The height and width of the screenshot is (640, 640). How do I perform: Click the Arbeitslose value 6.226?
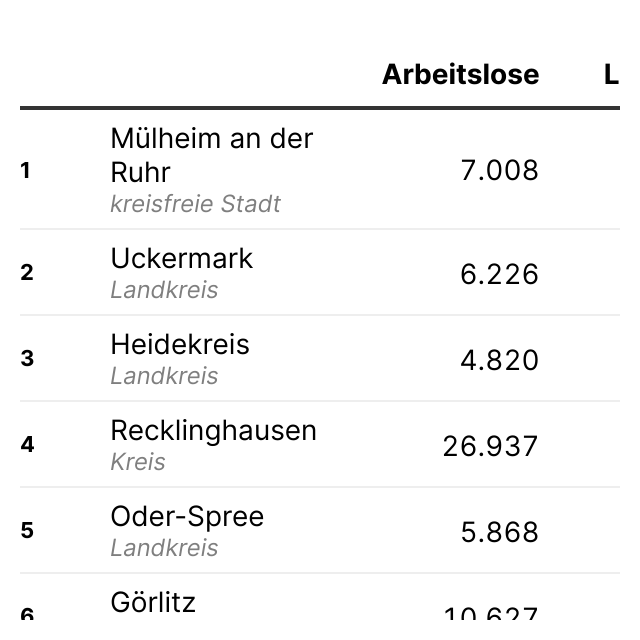[499, 274]
